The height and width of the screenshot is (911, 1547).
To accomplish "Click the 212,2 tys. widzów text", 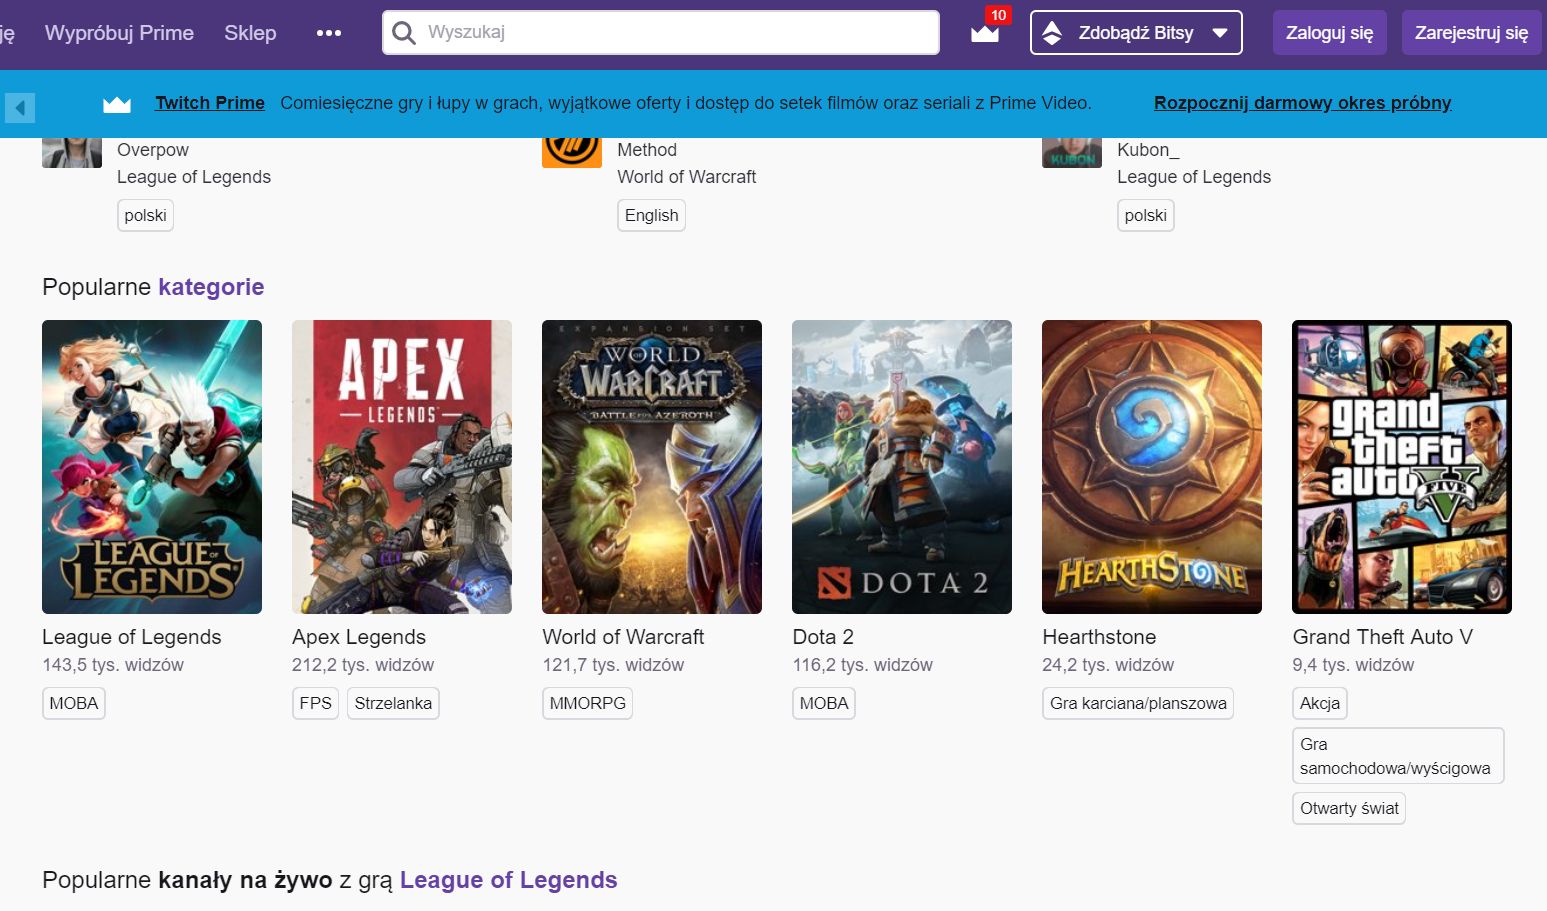I will click(x=363, y=665).
